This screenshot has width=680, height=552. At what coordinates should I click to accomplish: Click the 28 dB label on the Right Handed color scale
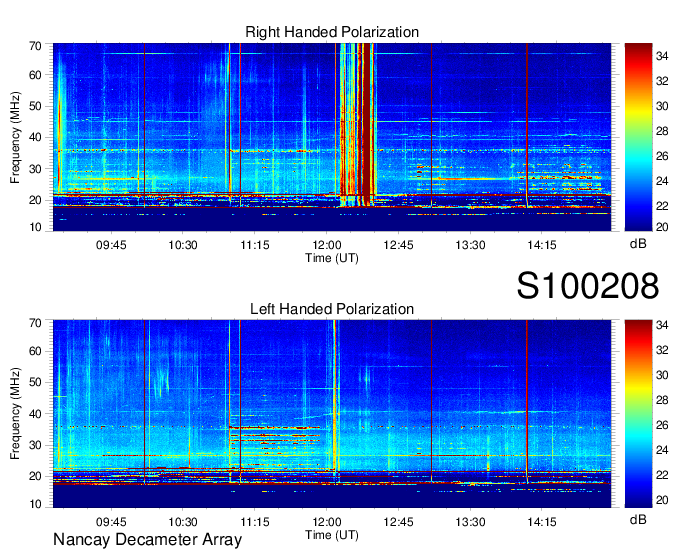click(662, 131)
